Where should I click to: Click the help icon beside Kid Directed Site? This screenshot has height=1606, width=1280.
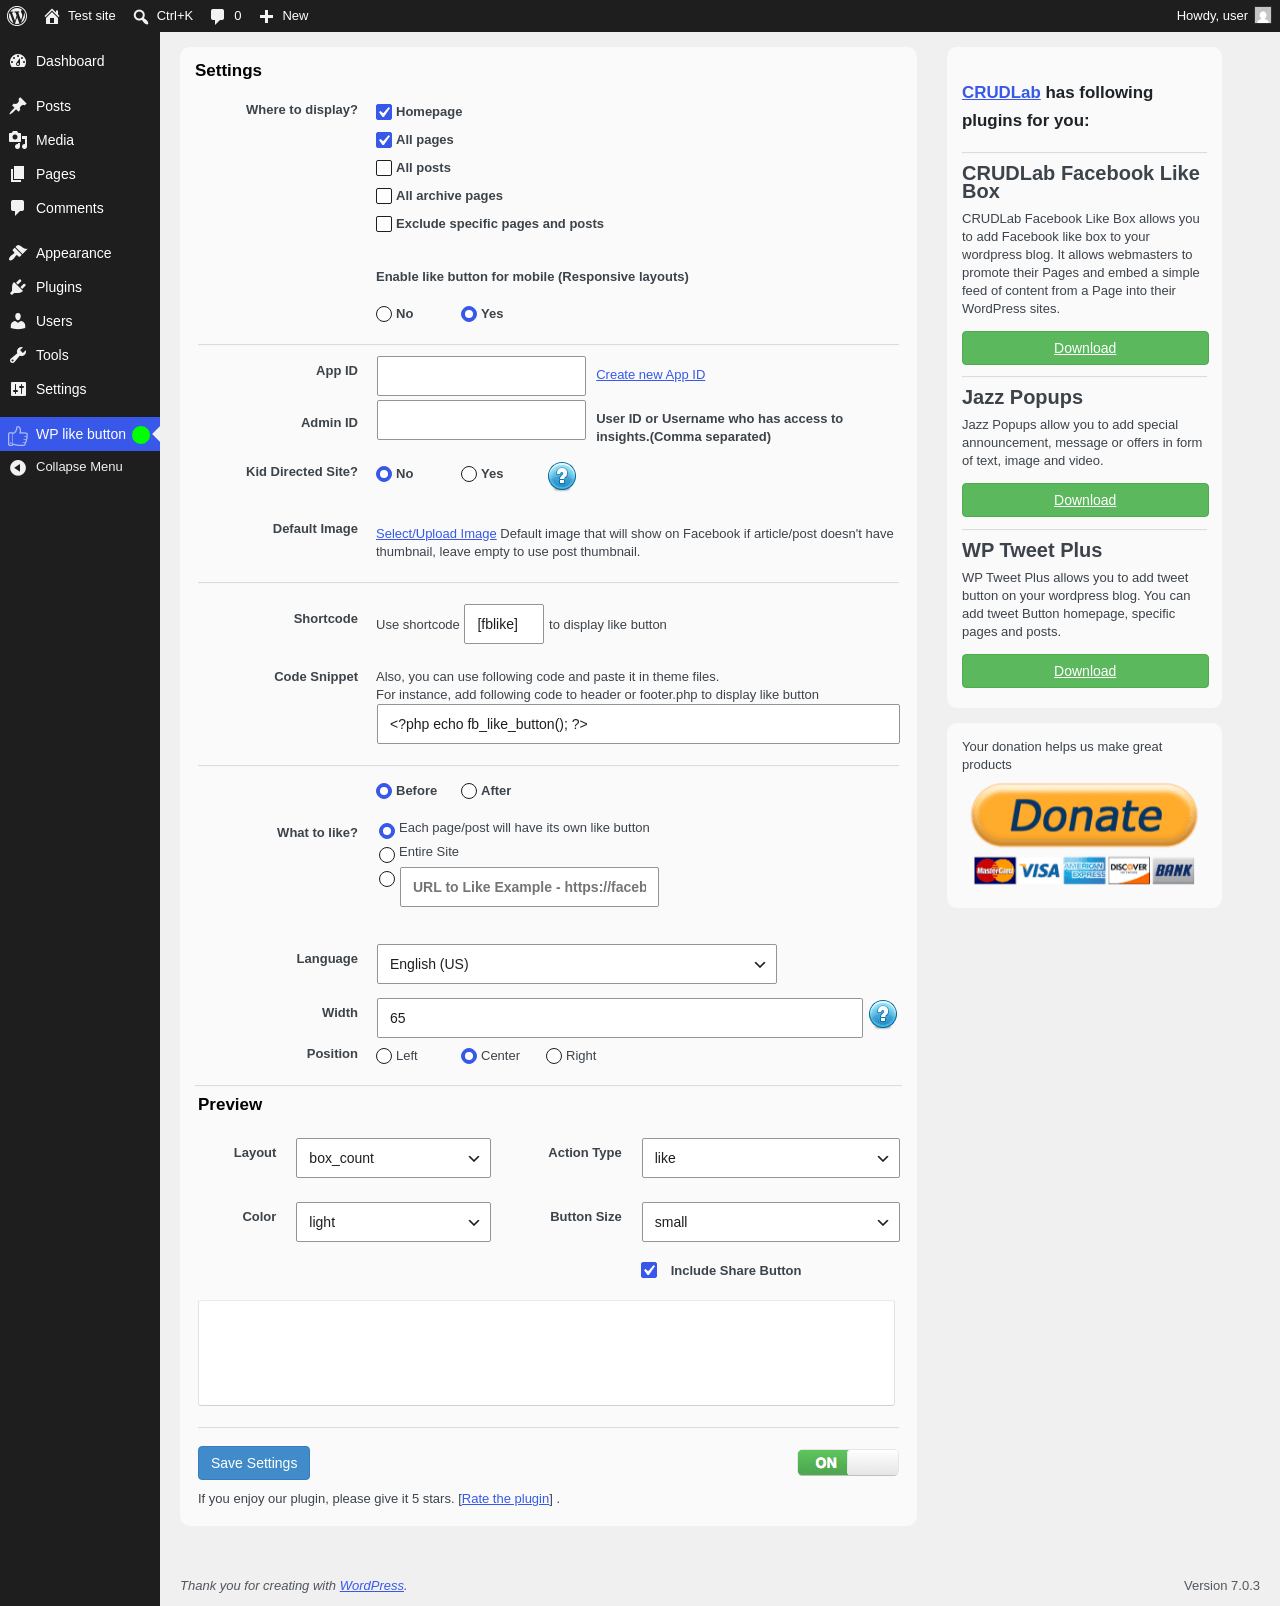[x=562, y=476]
